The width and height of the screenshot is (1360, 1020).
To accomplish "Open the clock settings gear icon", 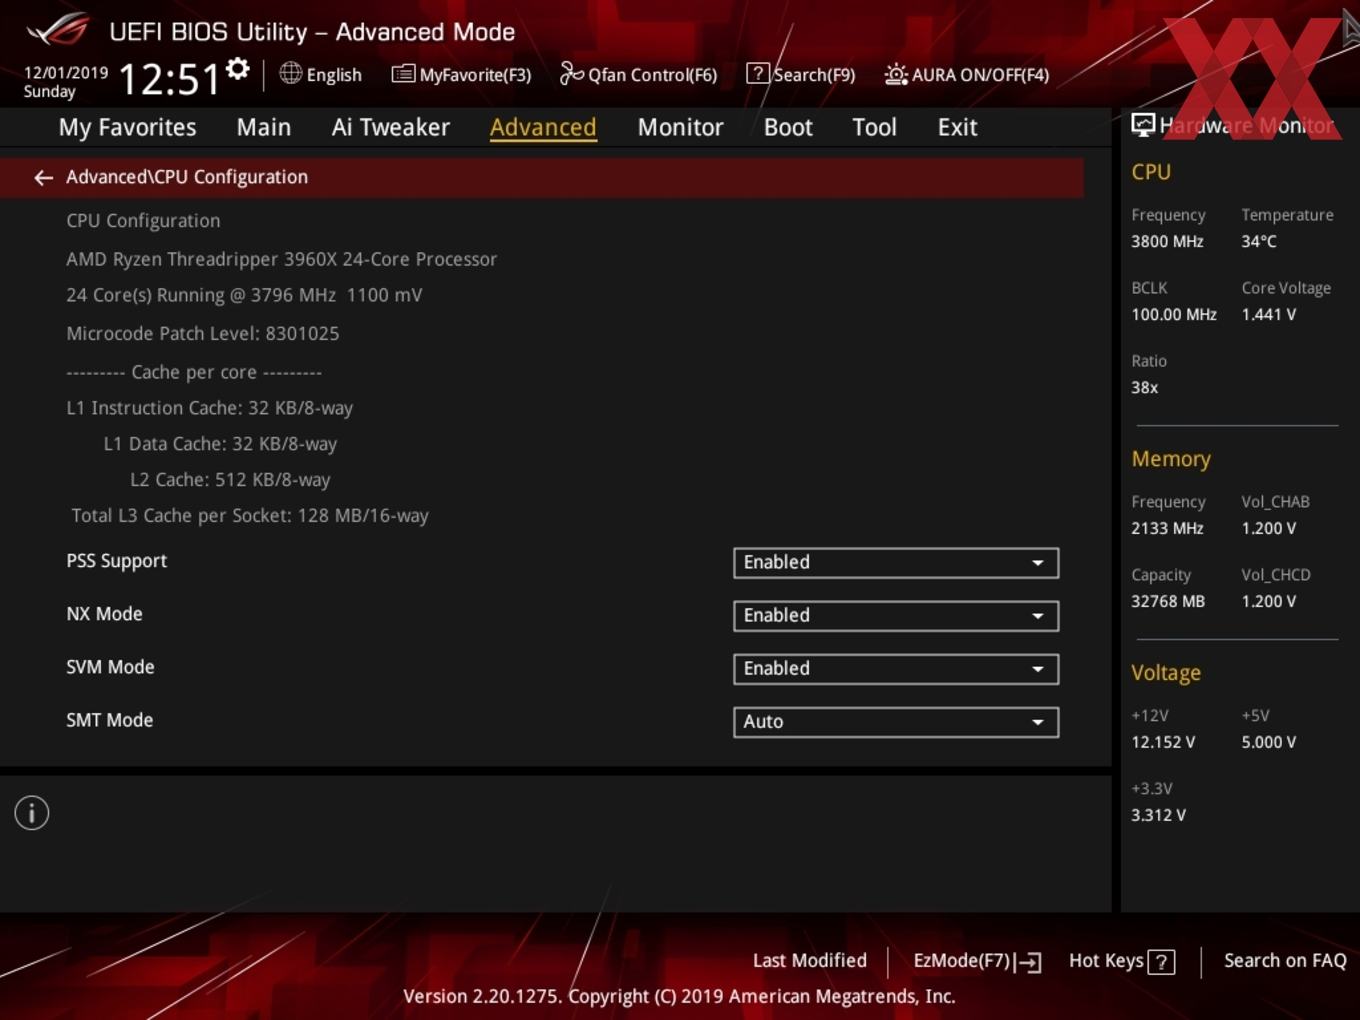I will coord(237,69).
